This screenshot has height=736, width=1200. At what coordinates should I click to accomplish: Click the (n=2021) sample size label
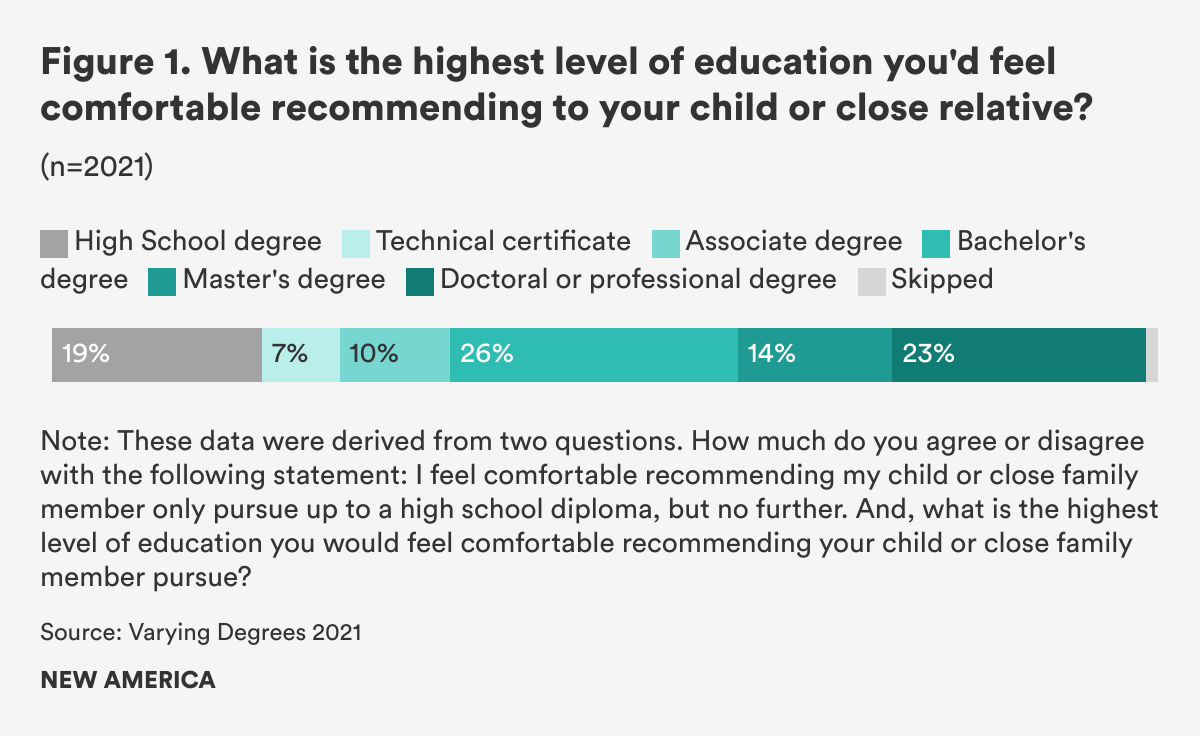(96, 167)
